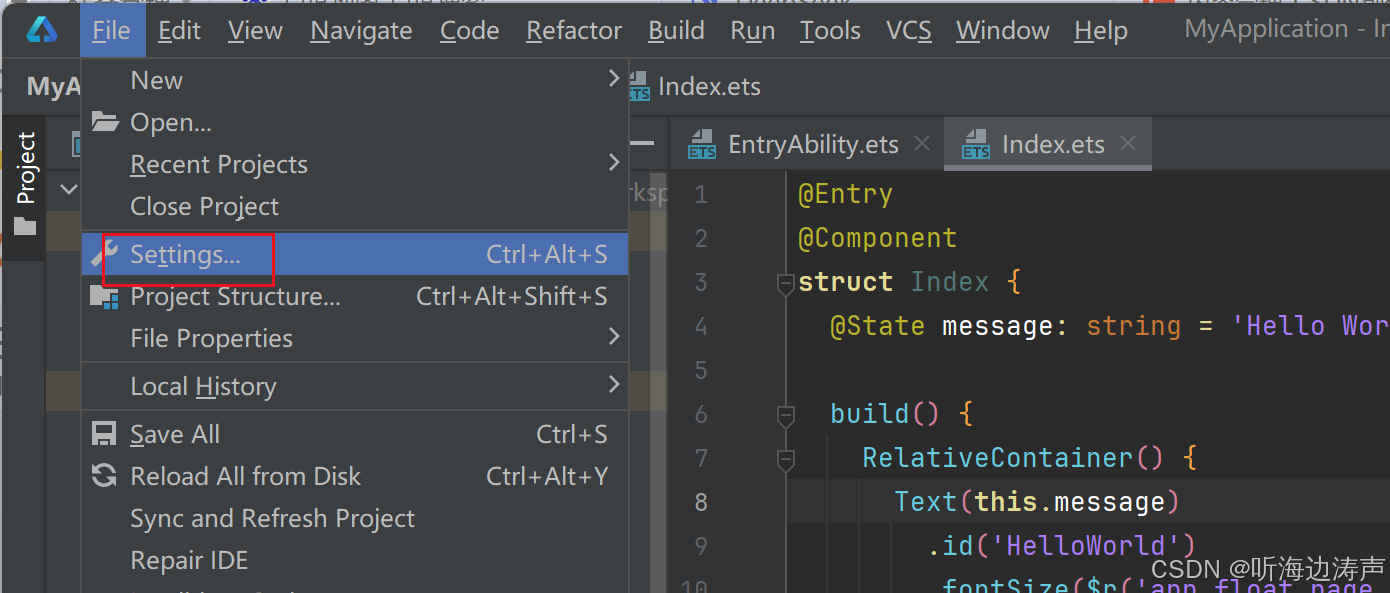
Task: Click the .id('HelloWorld') code line
Action: tap(1061, 546)
